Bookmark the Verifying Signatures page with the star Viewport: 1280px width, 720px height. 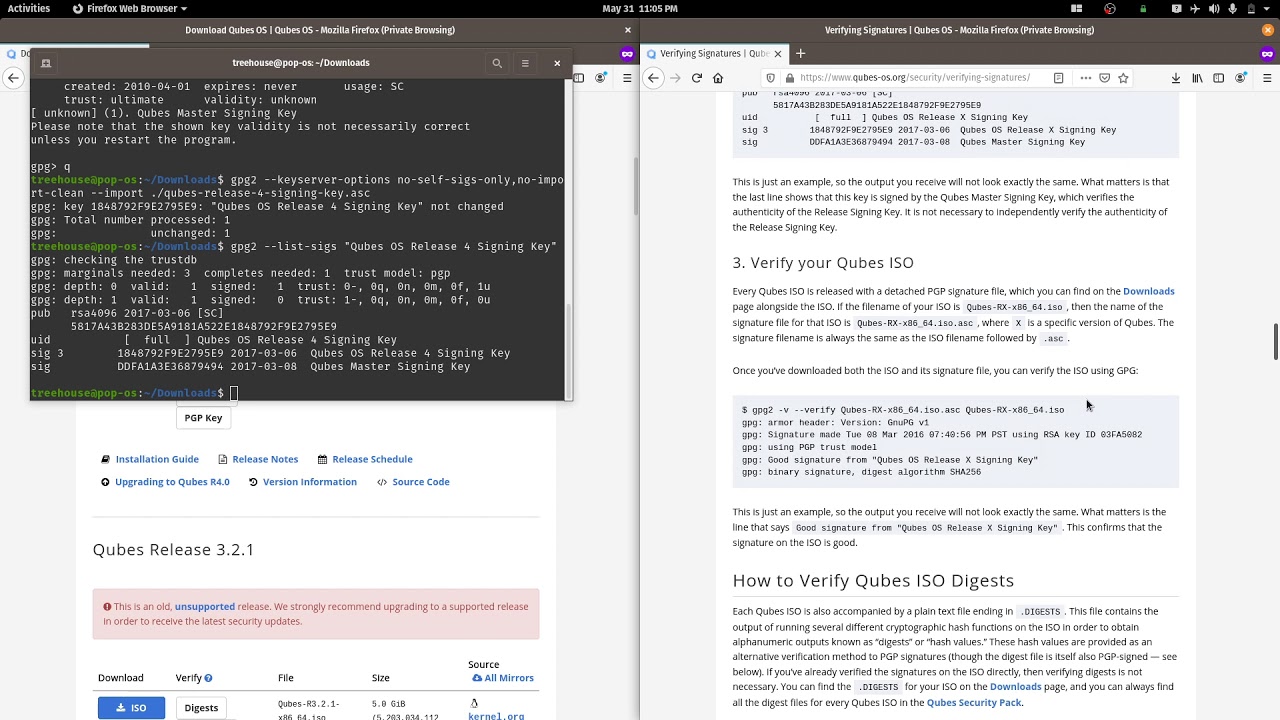[x=1123, y=78]
